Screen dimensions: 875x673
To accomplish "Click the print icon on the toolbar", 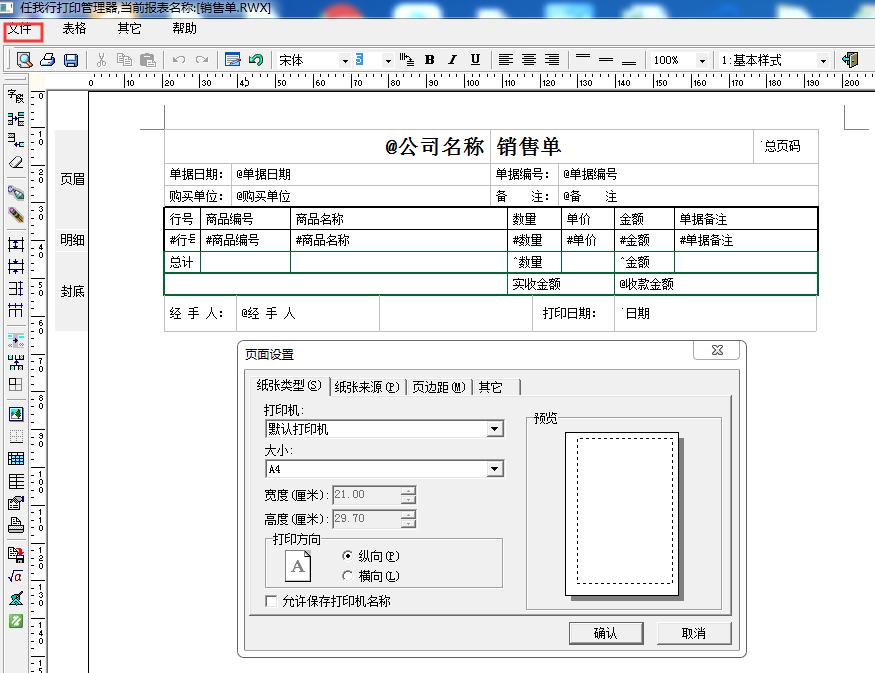I will coord(48,60).
